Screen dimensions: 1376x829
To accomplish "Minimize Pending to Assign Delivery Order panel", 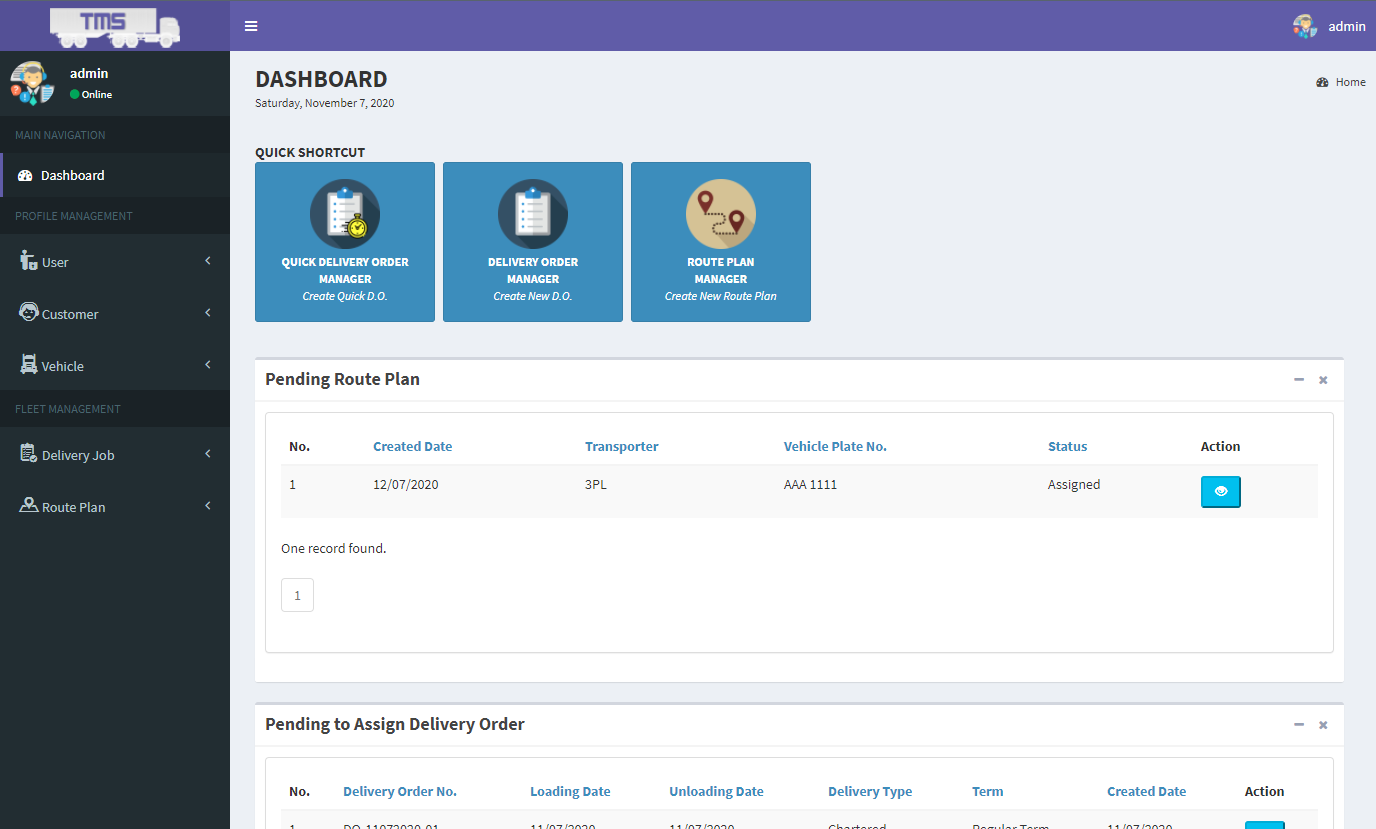I will 1299,725.
